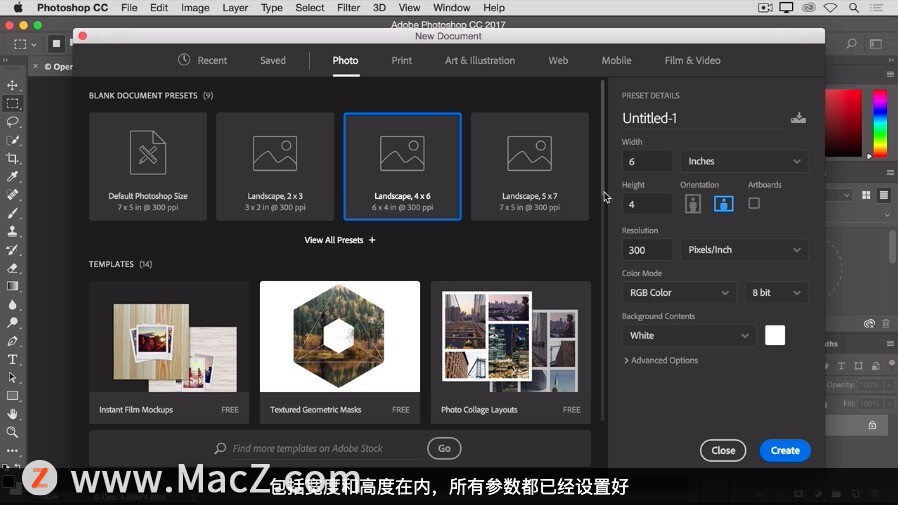Select the Quick Selection tool
The image size is (898, 505).
(12, 140)
